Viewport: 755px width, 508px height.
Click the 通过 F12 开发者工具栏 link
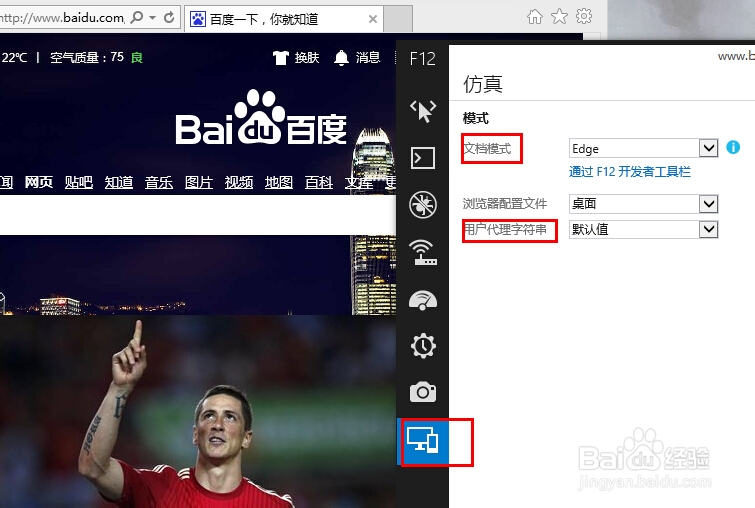pos(630,172)
